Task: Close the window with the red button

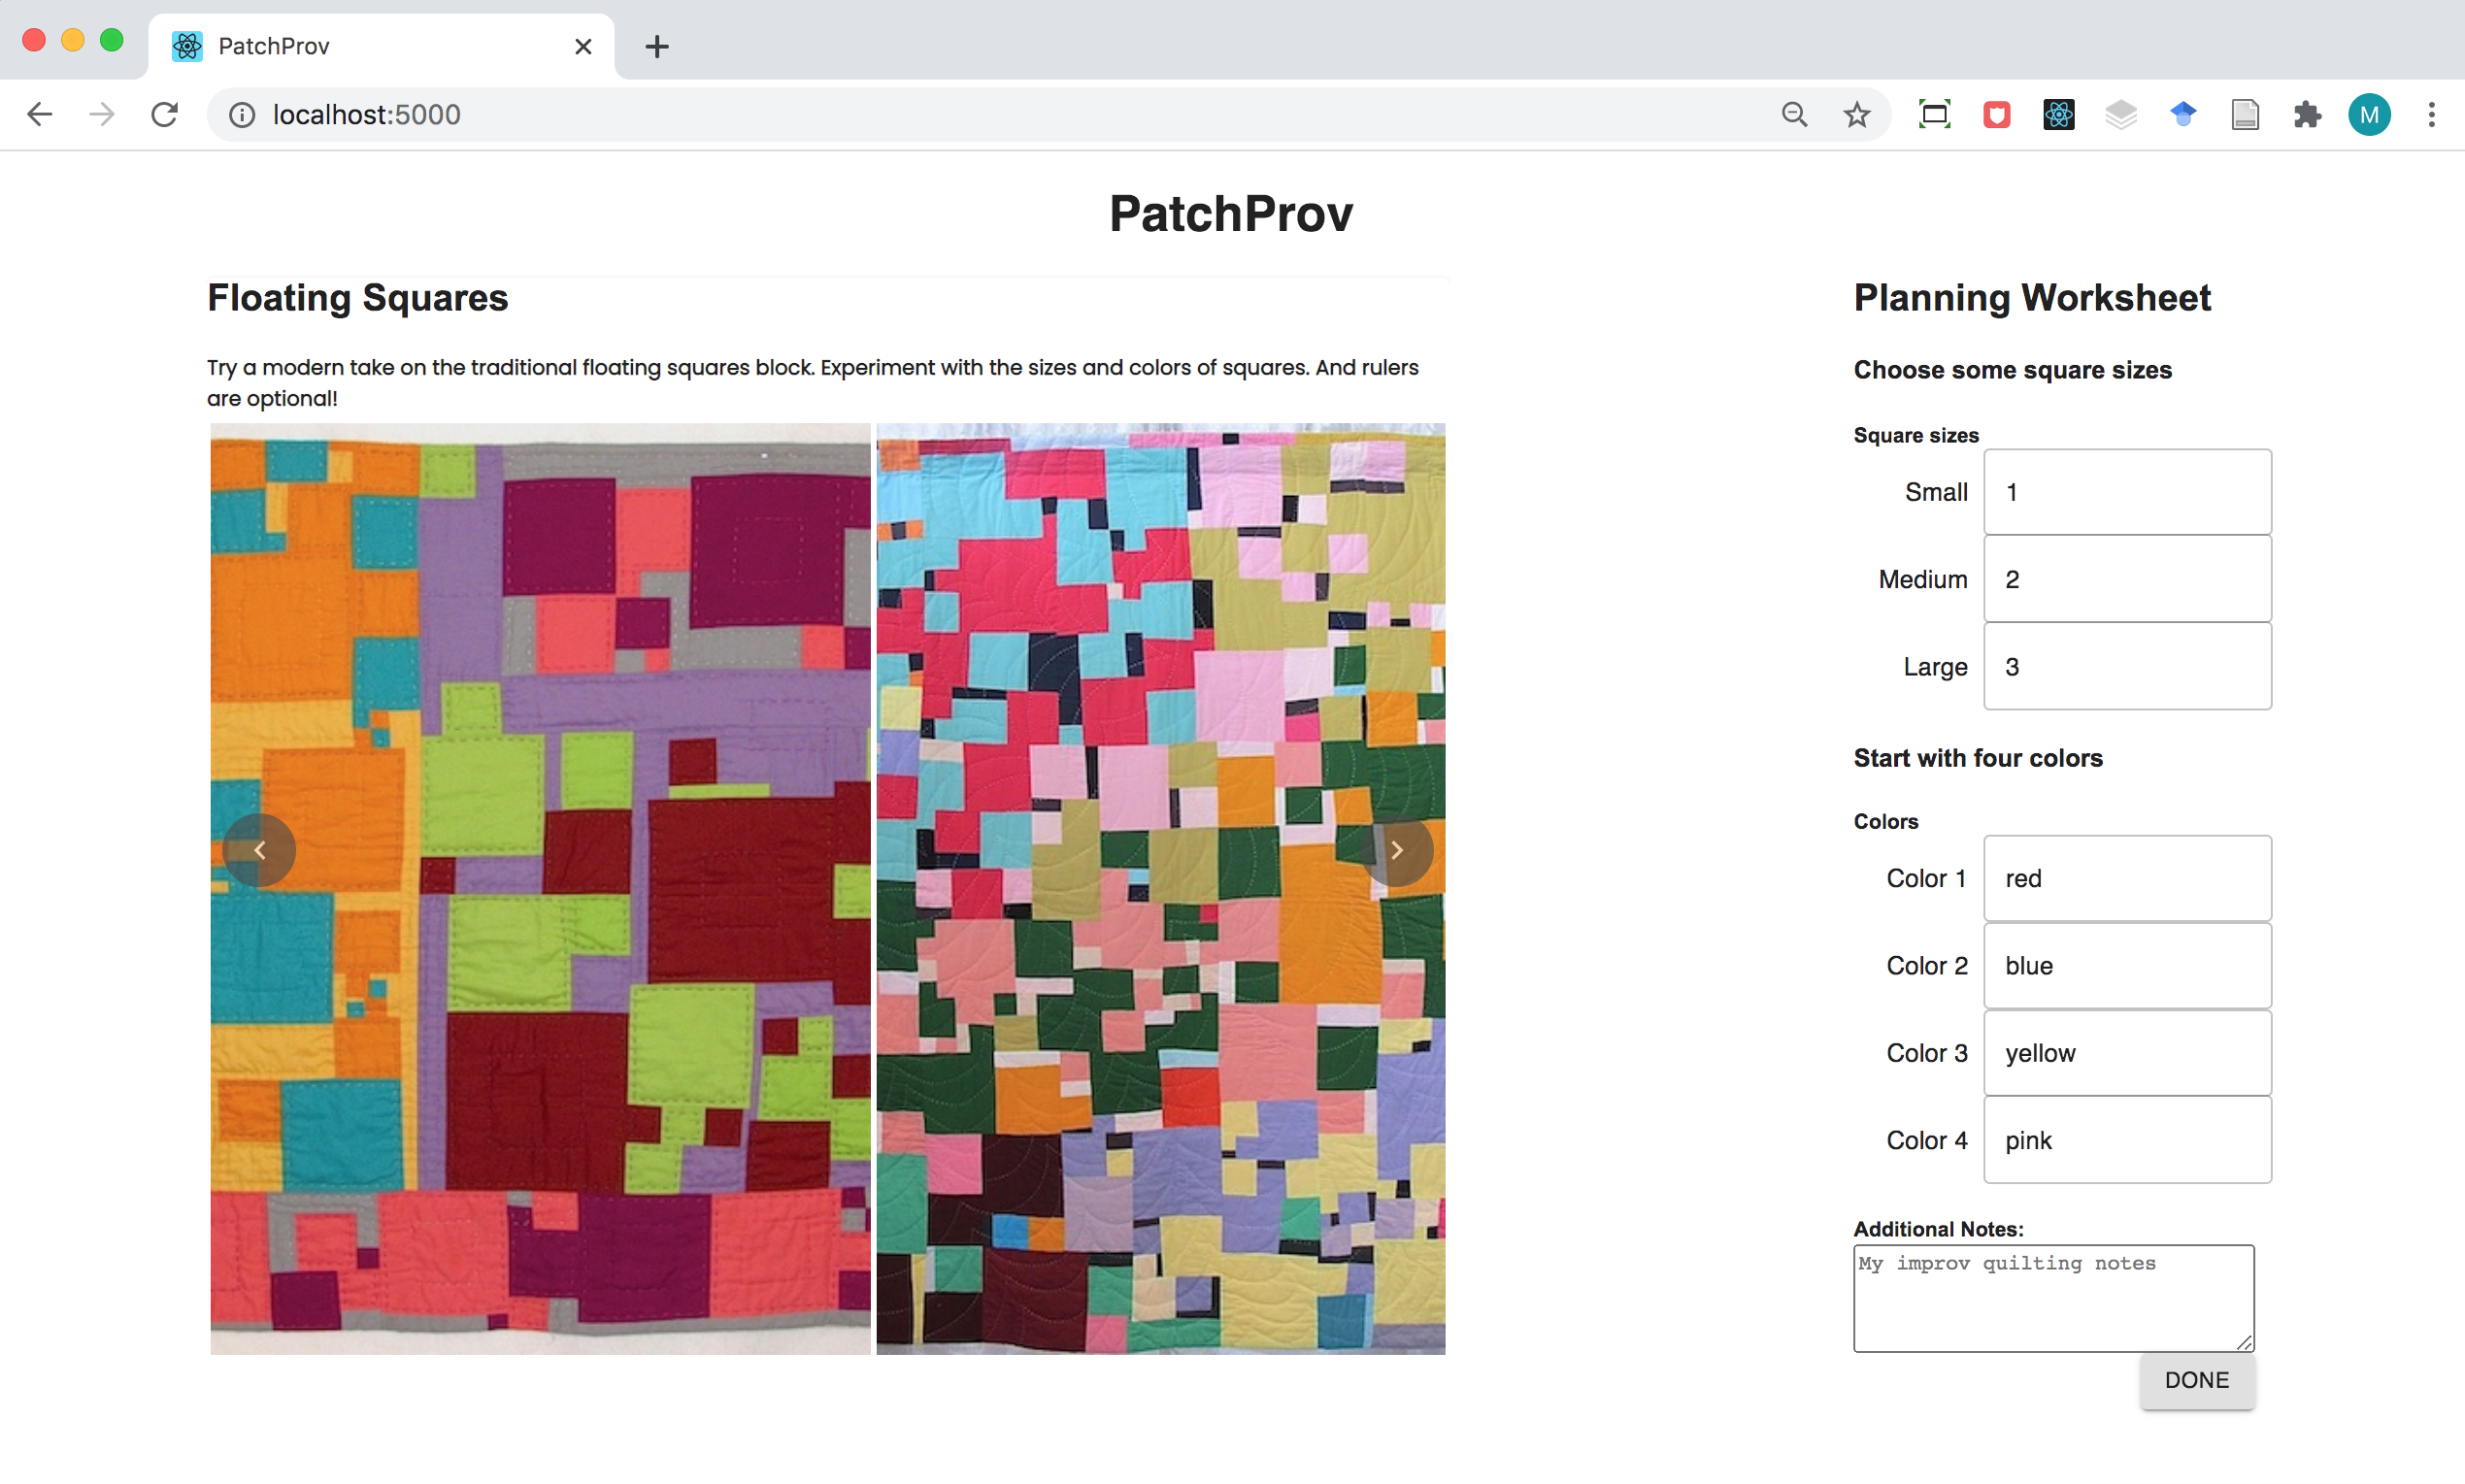Action: [34, 40]
